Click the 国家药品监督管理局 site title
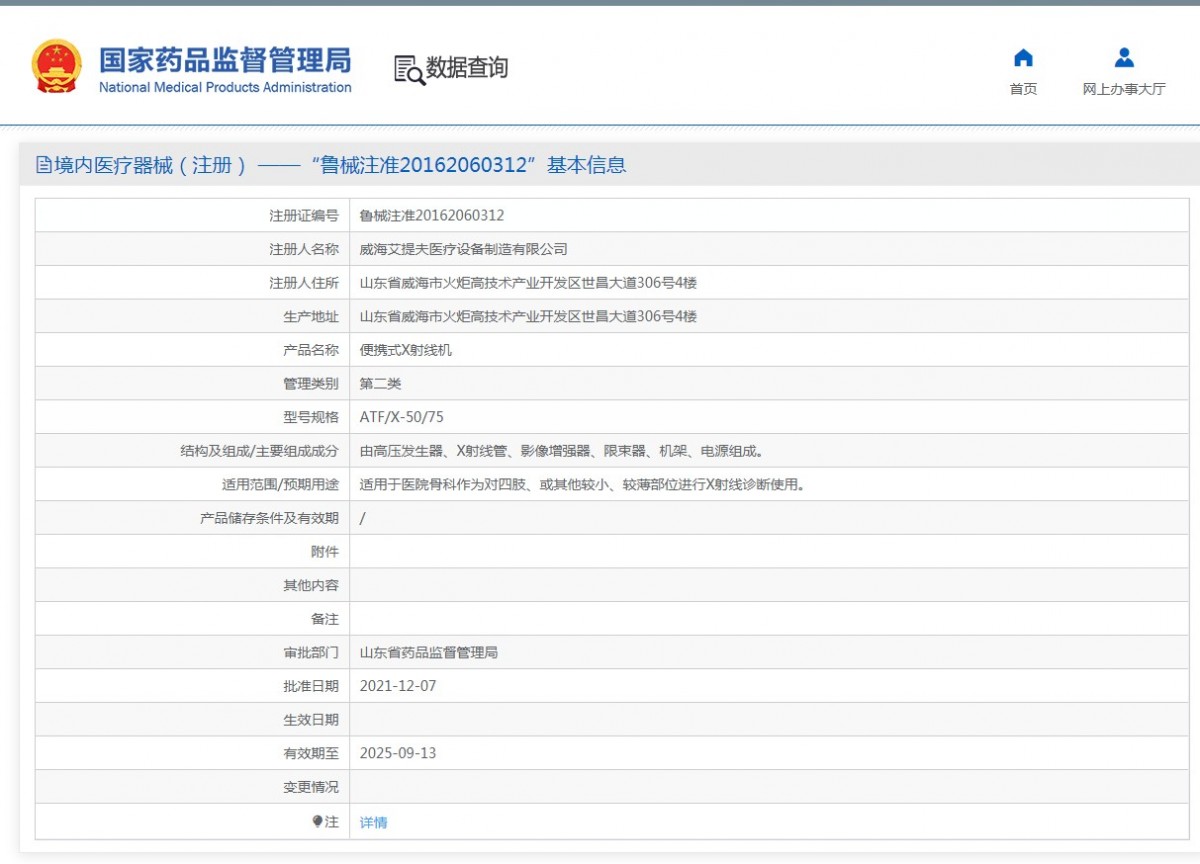The height and width of the screenshot is (864, 1200). tap(225, 59)
